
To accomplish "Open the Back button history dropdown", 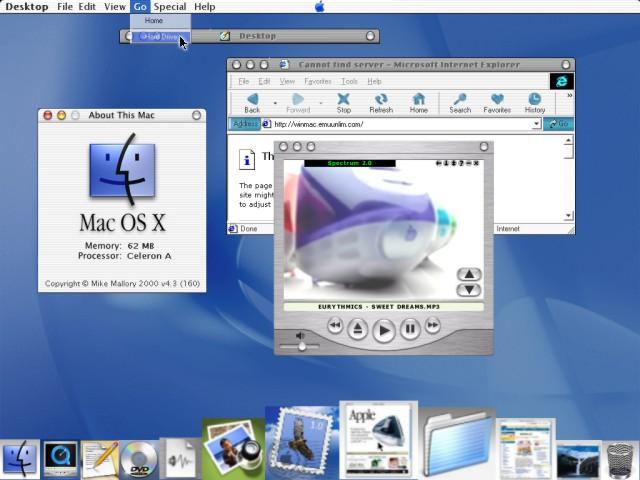I will (x=275, y=103).
